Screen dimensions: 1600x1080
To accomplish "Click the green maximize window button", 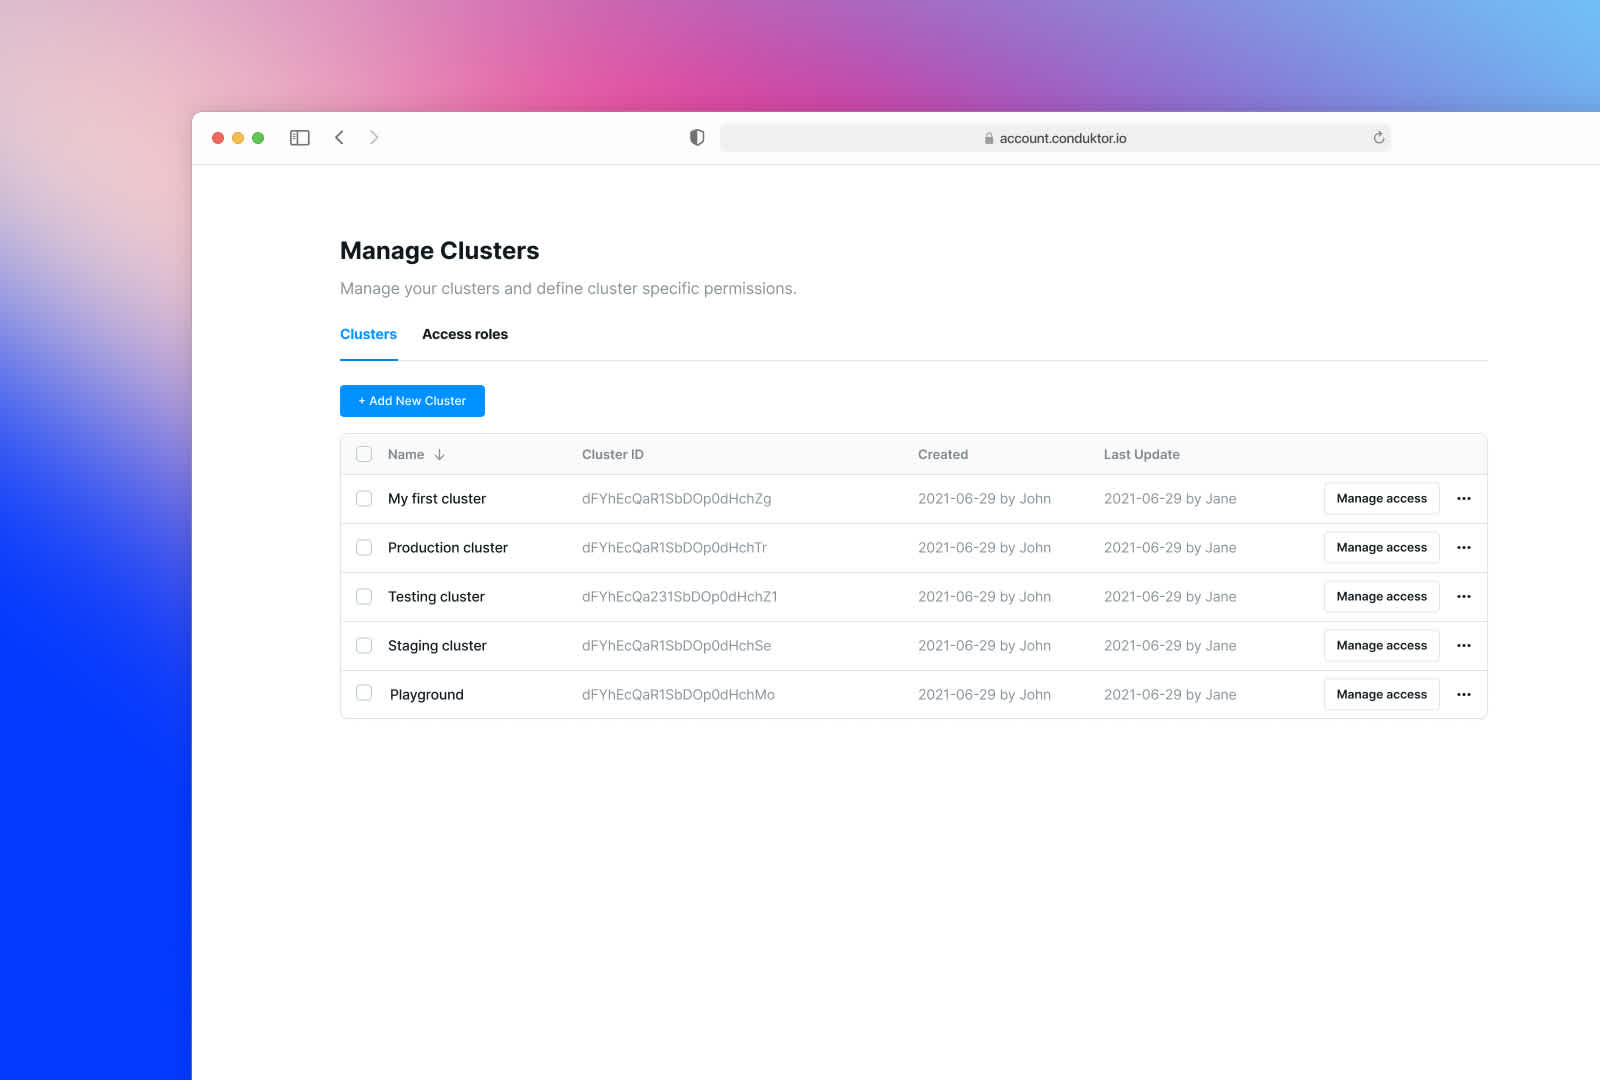I will (258, 138).
